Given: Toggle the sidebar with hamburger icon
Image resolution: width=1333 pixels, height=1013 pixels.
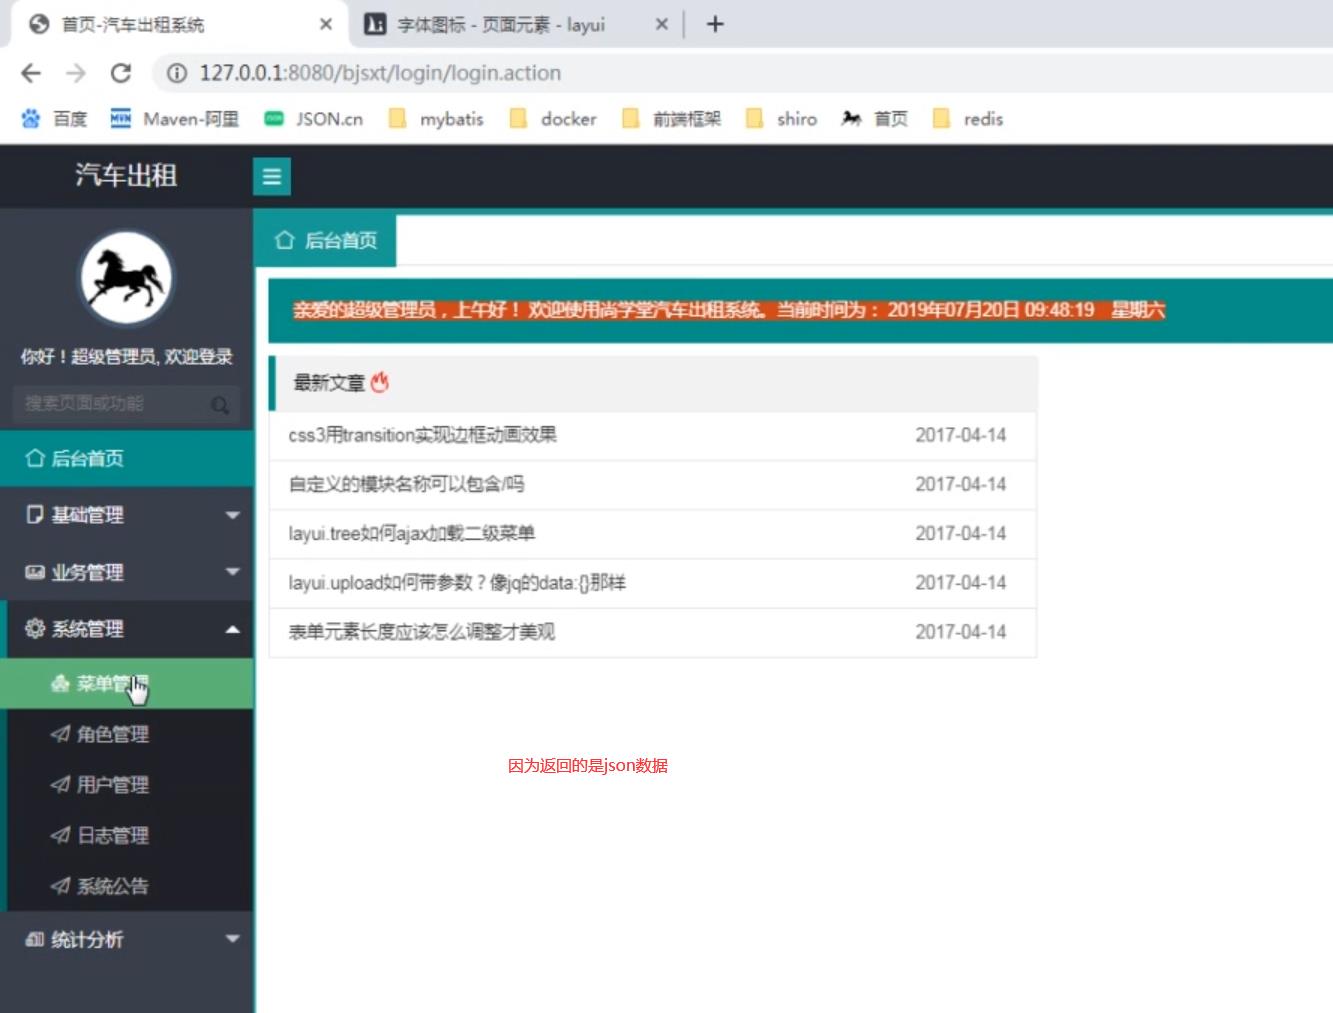Looking at the screenshot, I should click(x=271, y=177).
